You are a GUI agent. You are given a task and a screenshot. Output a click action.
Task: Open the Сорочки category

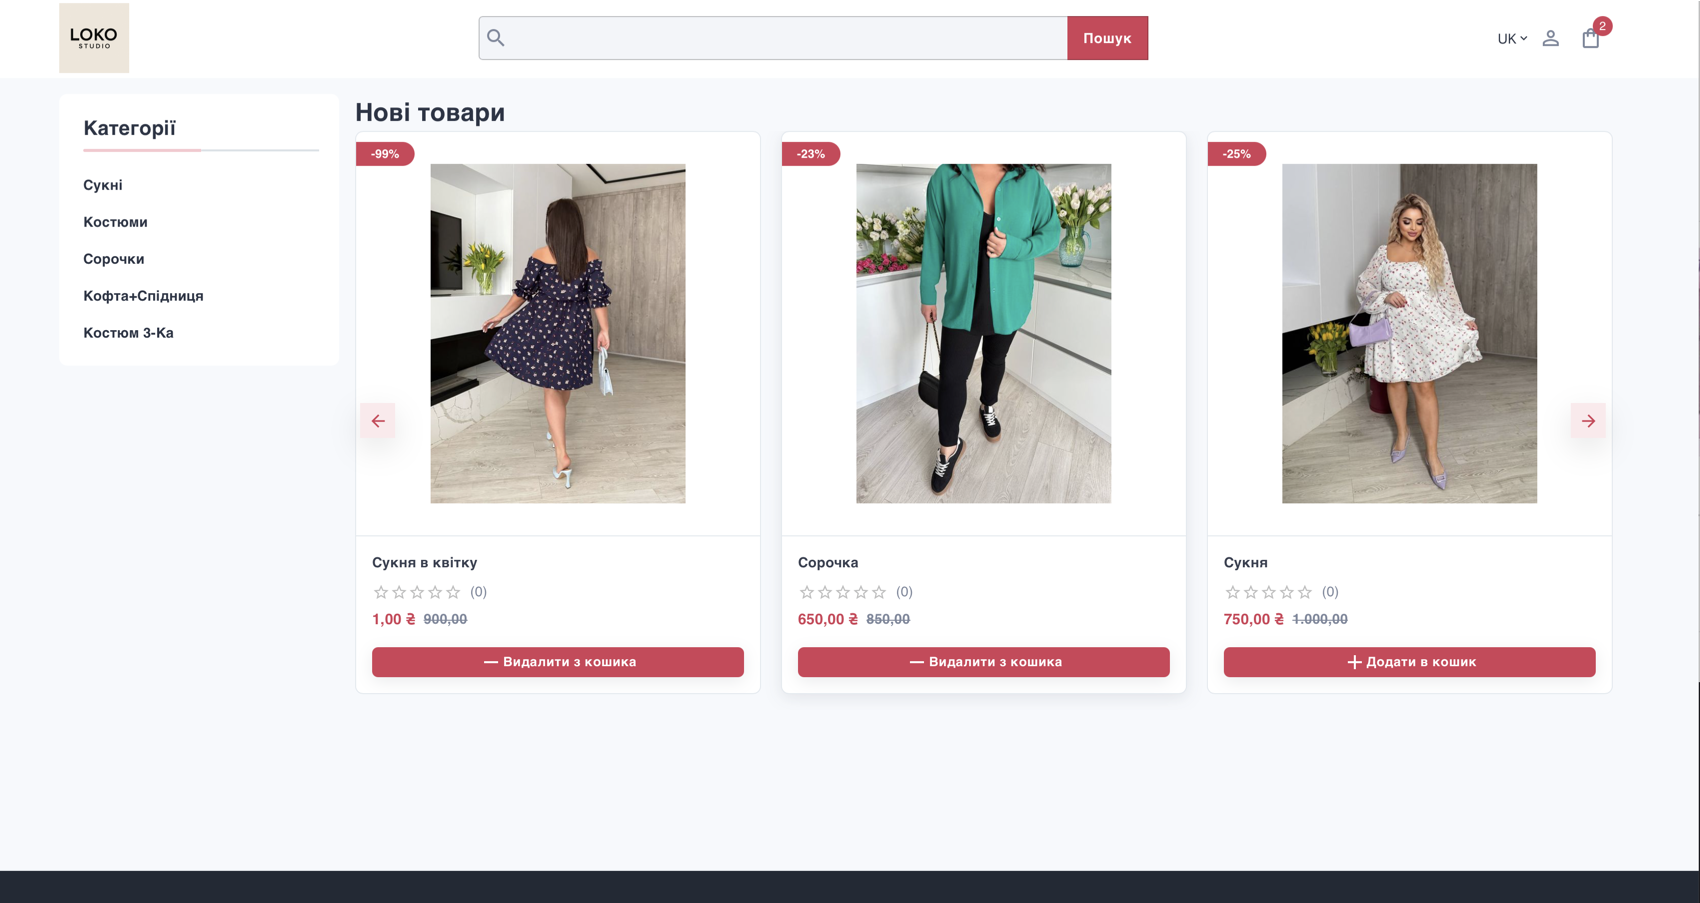[x=114, y=259]
